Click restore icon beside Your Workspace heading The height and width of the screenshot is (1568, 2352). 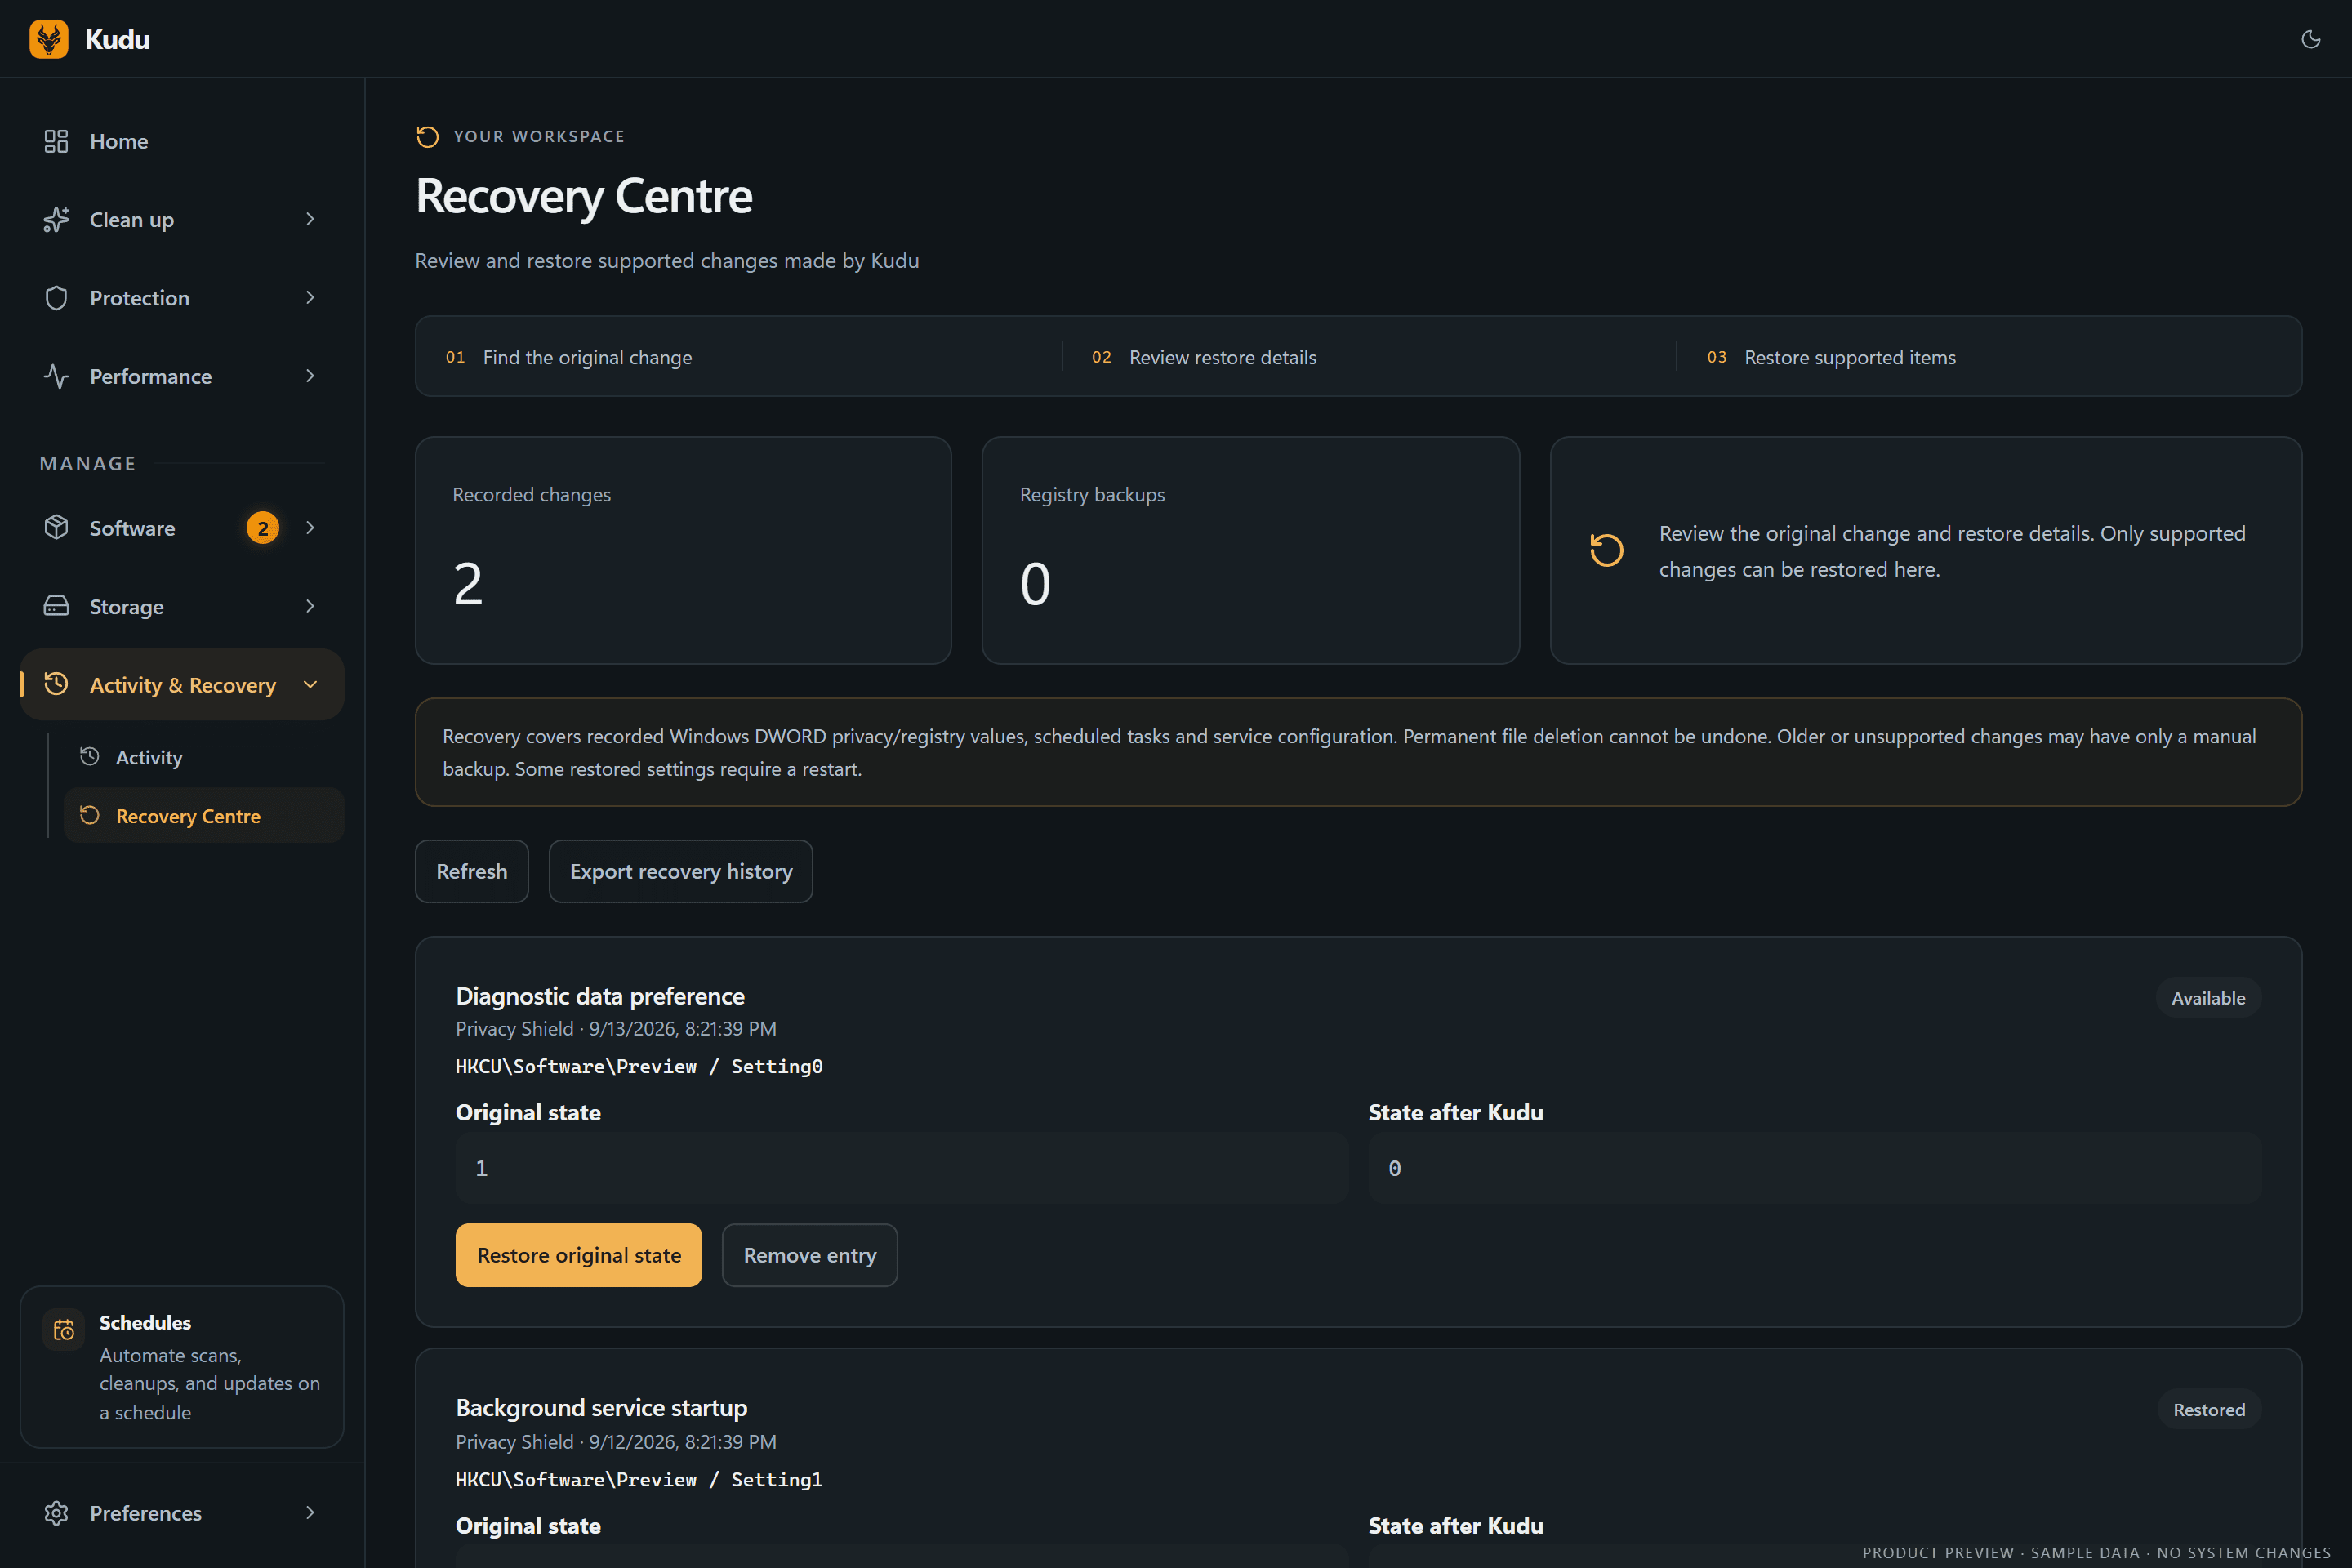pos(427,136)
